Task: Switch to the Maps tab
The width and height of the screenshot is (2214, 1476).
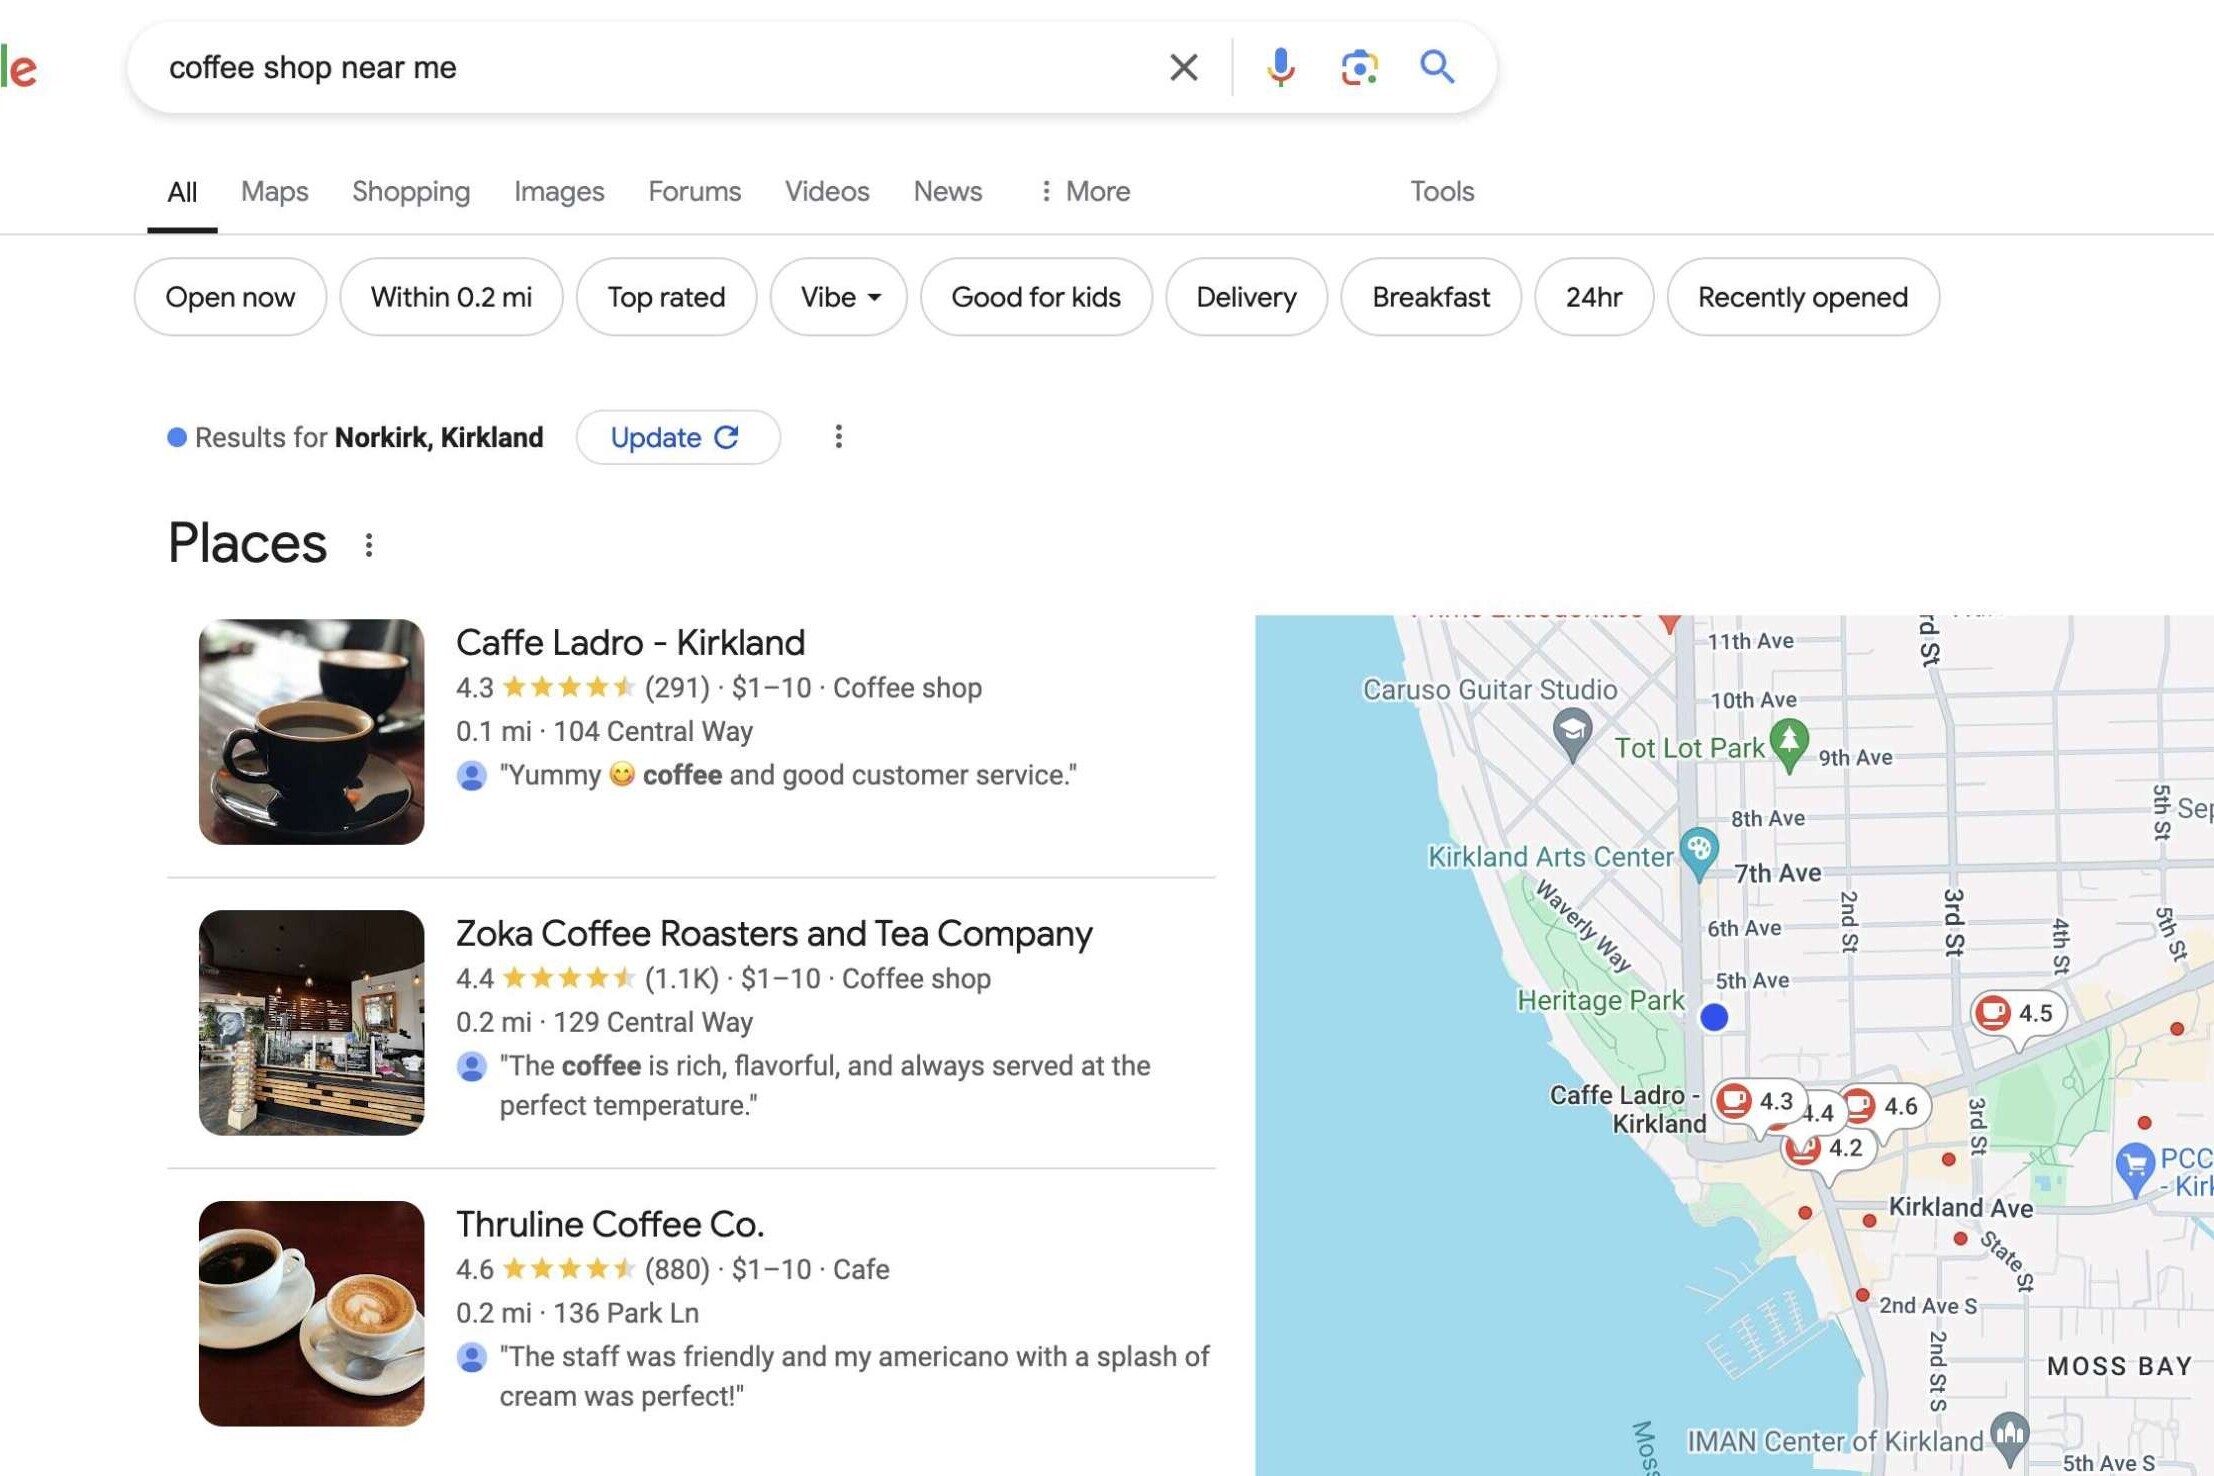Action: tap(274, 191)
